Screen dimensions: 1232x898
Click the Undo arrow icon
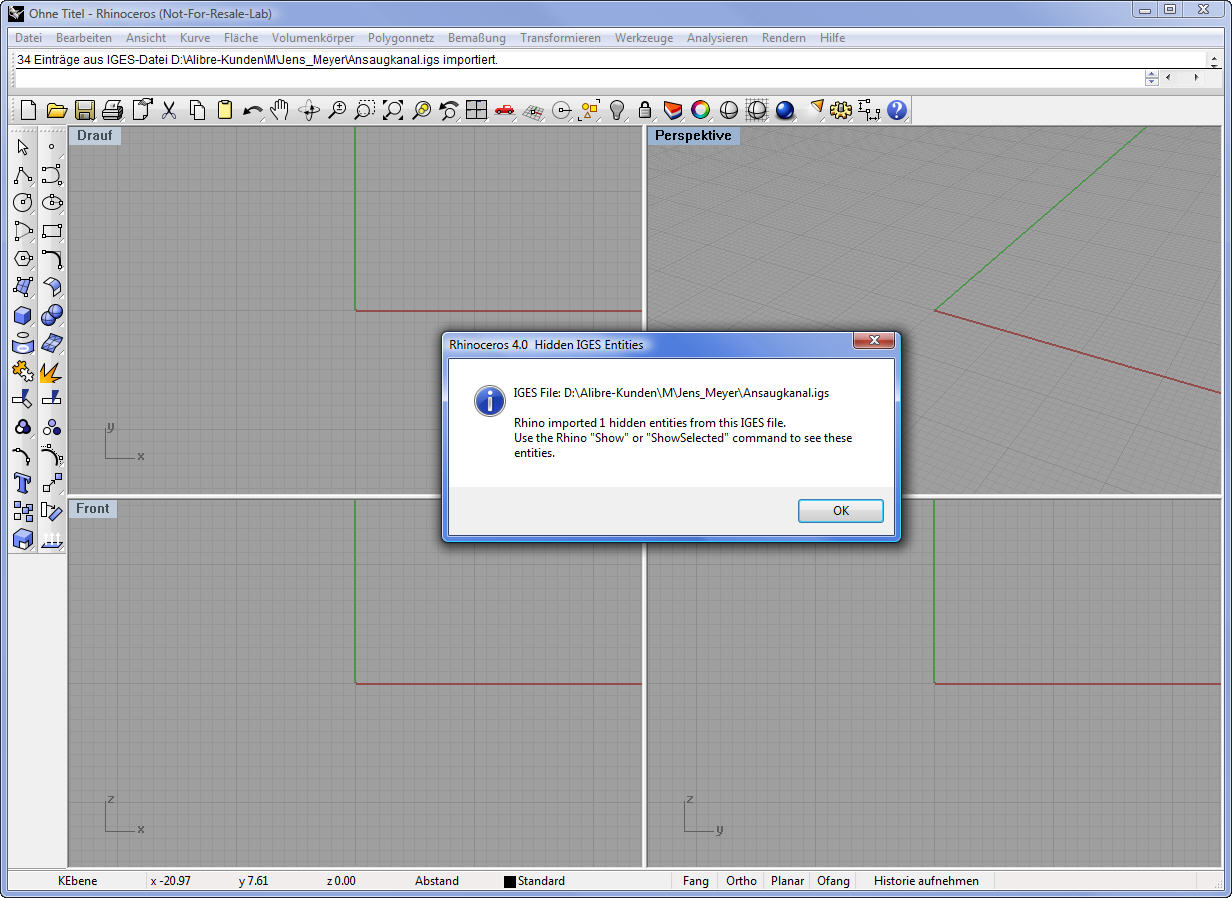tap(253, 110)
